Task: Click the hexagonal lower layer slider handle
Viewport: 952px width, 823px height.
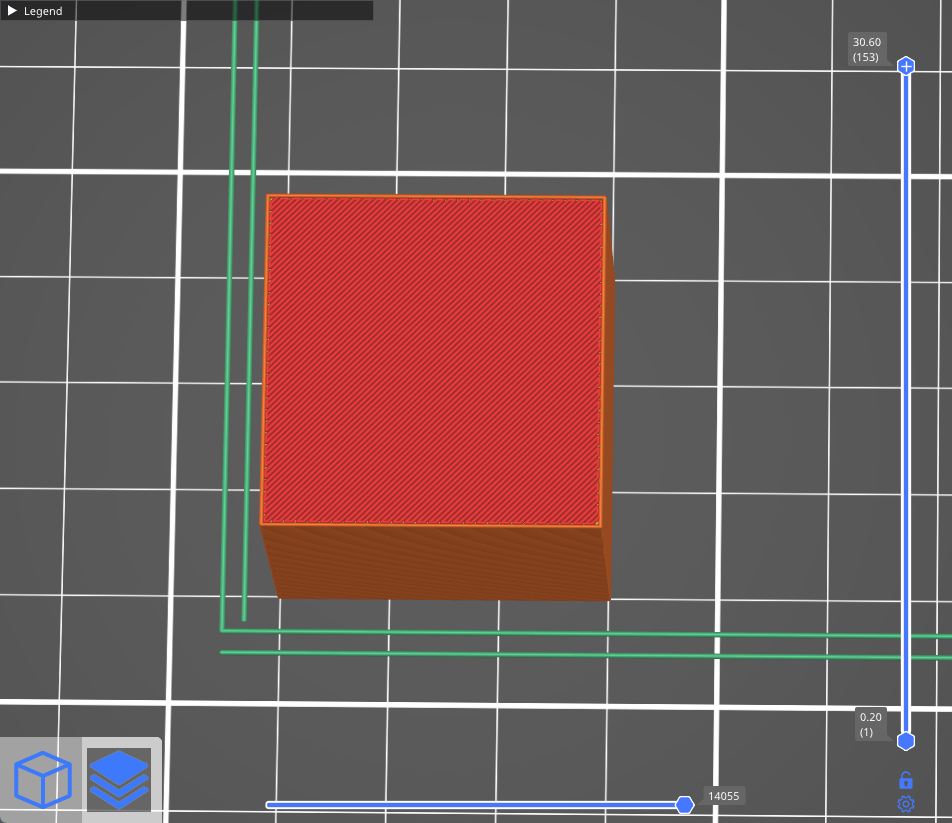Action: pos(905,741)
